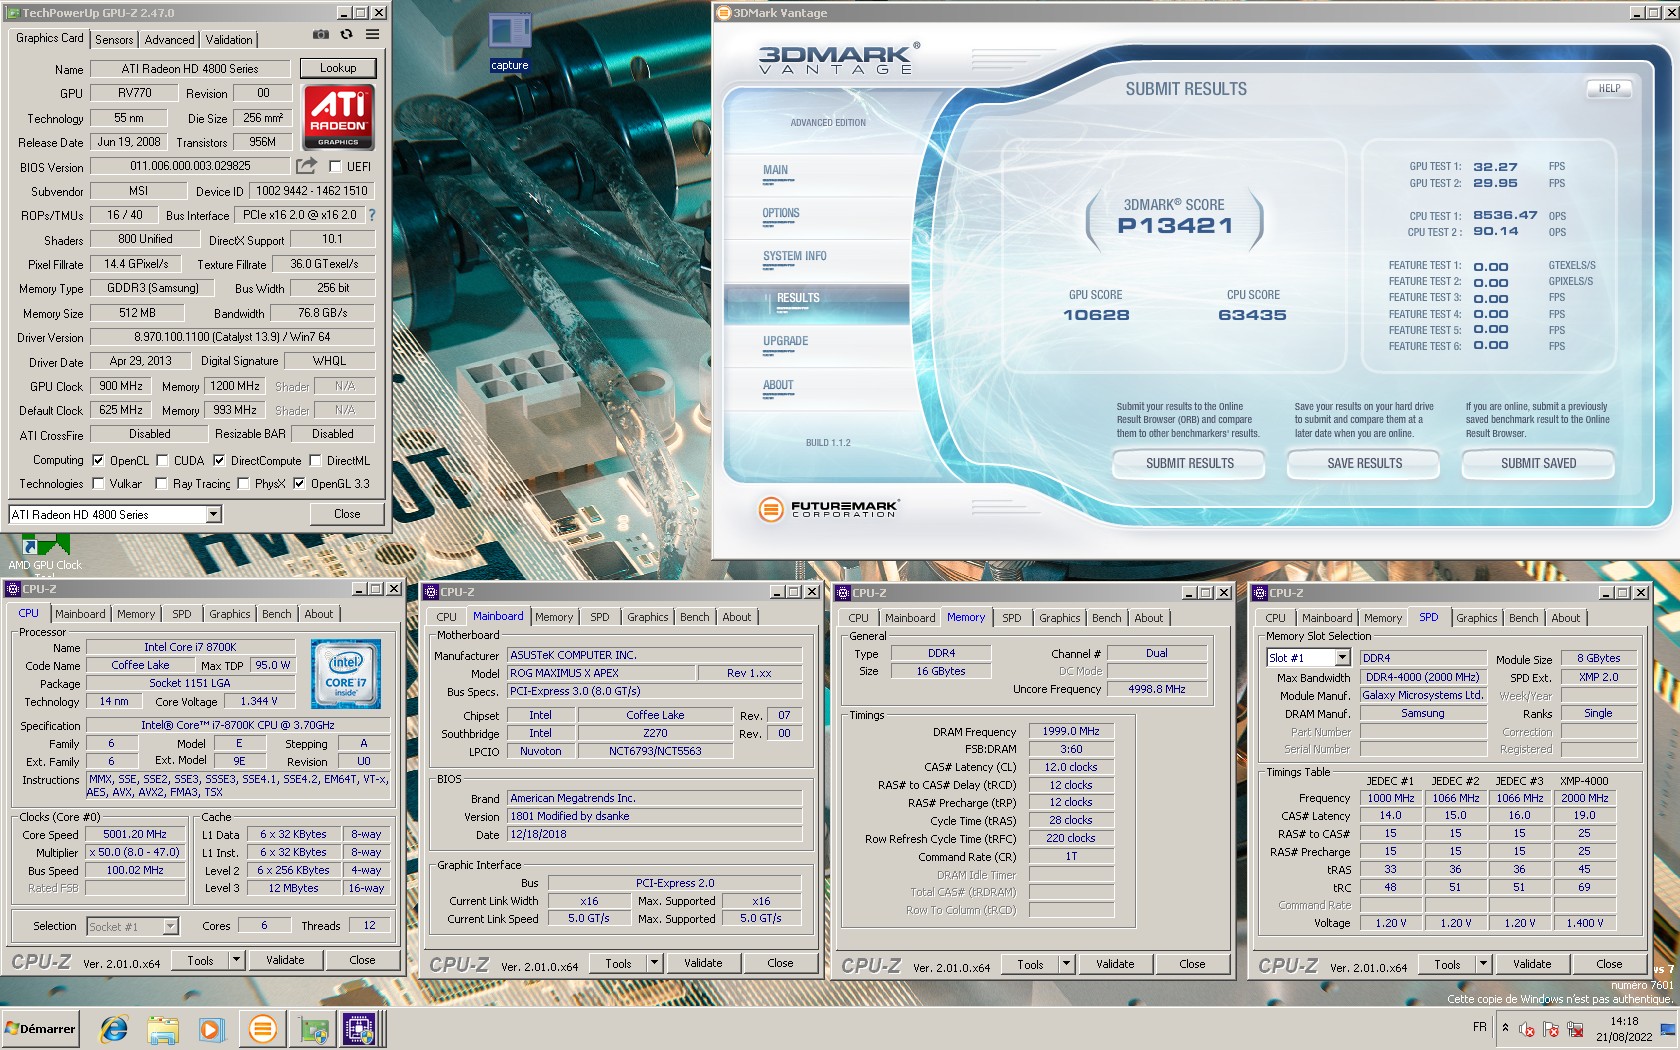The image size is (1680, 1050).
Task: Select the capture desktop icon
Action: 509,43
